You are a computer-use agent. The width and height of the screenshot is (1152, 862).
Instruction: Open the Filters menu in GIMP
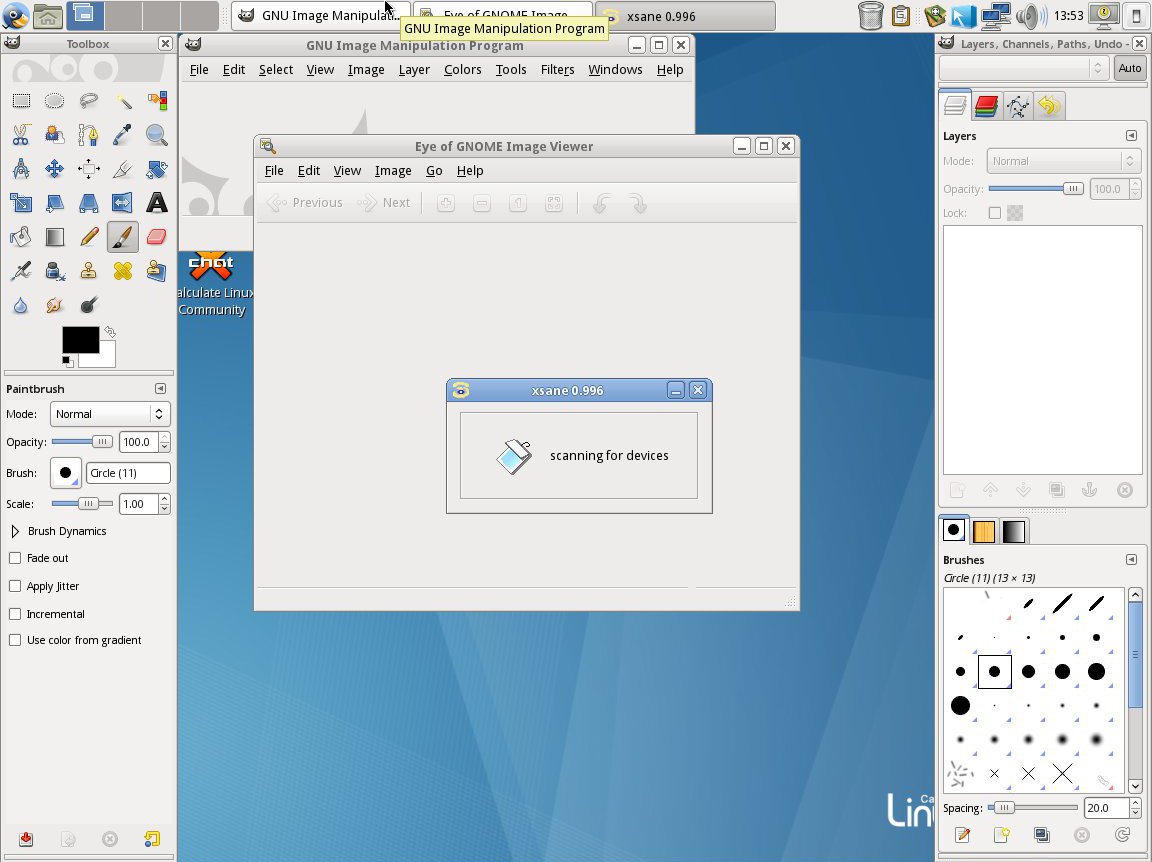[x=557, y=69]
